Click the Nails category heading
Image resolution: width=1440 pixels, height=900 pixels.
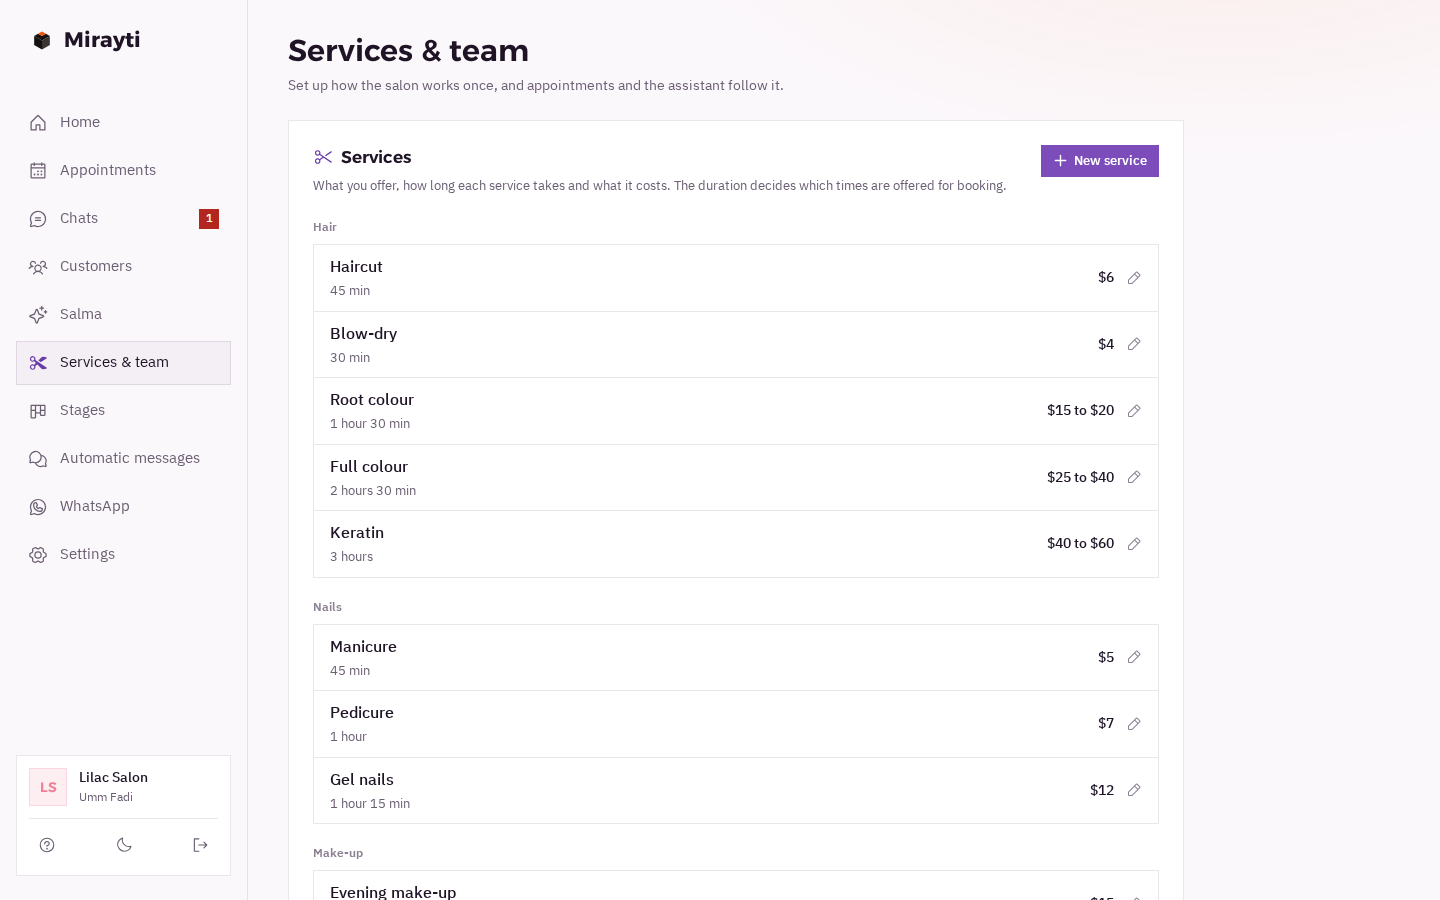[x=327, y=607]
